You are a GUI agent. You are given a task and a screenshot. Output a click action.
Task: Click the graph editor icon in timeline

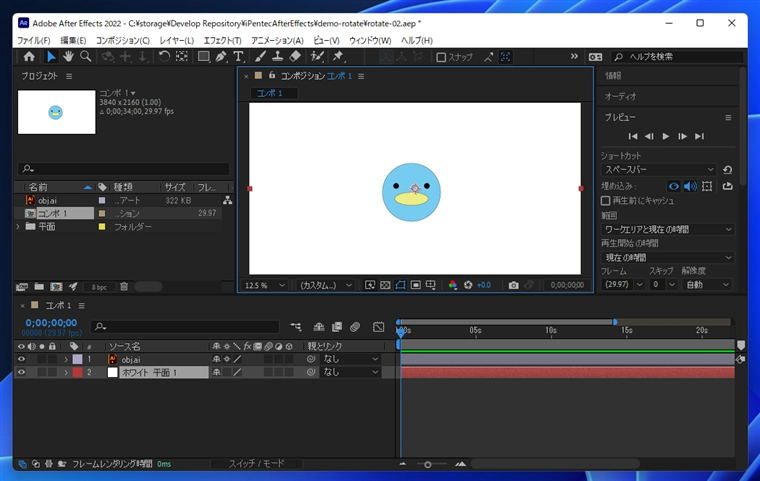(379, 327)
